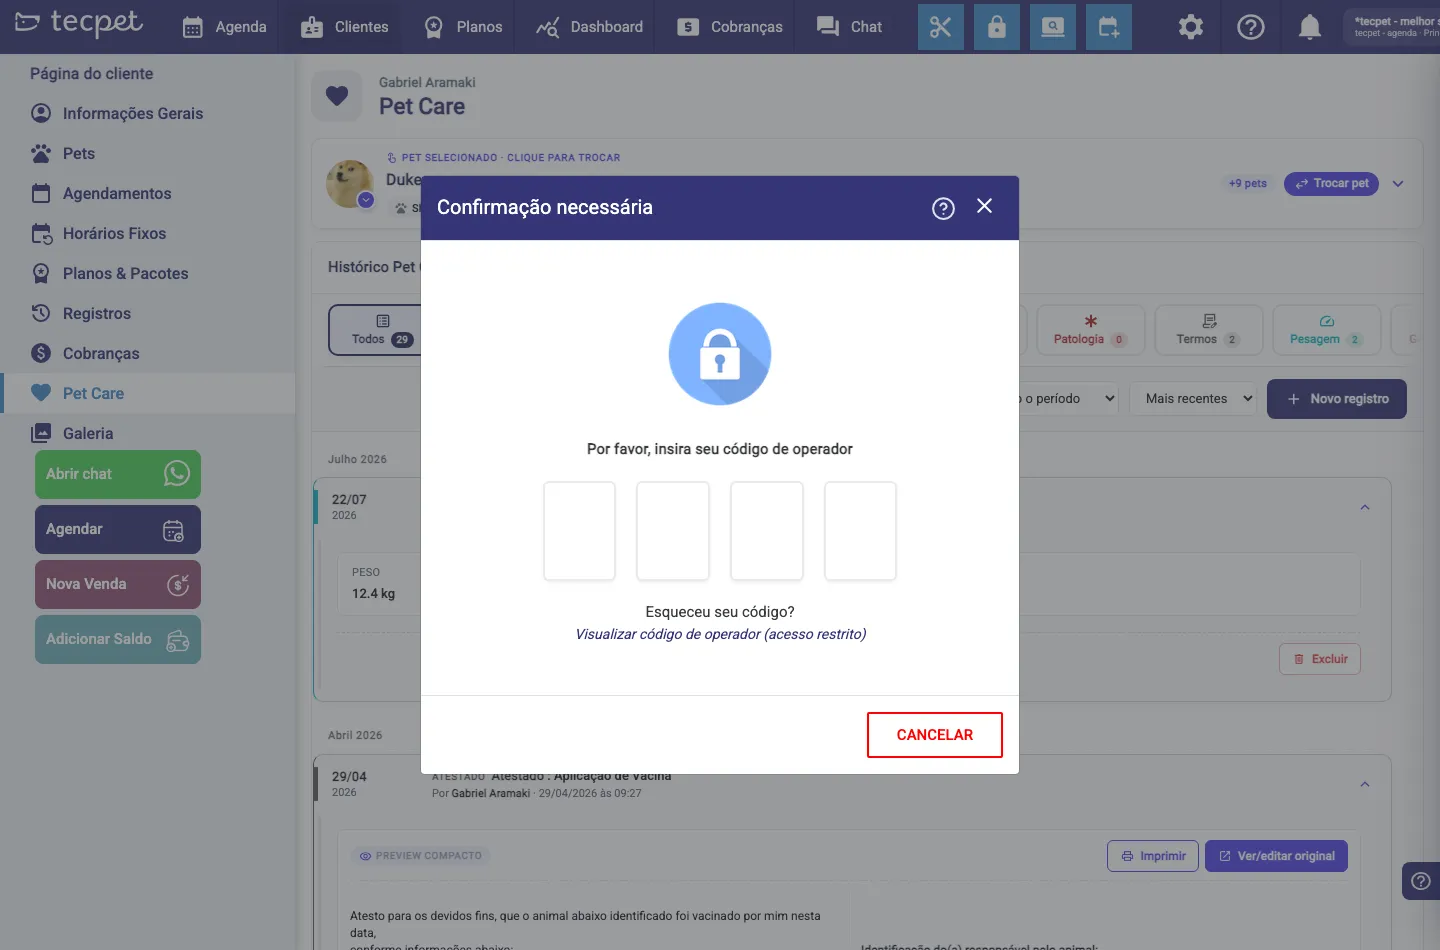
Task: Select the Patologia filter tab
Action: pyautogui.click(x=1091, y=330)
